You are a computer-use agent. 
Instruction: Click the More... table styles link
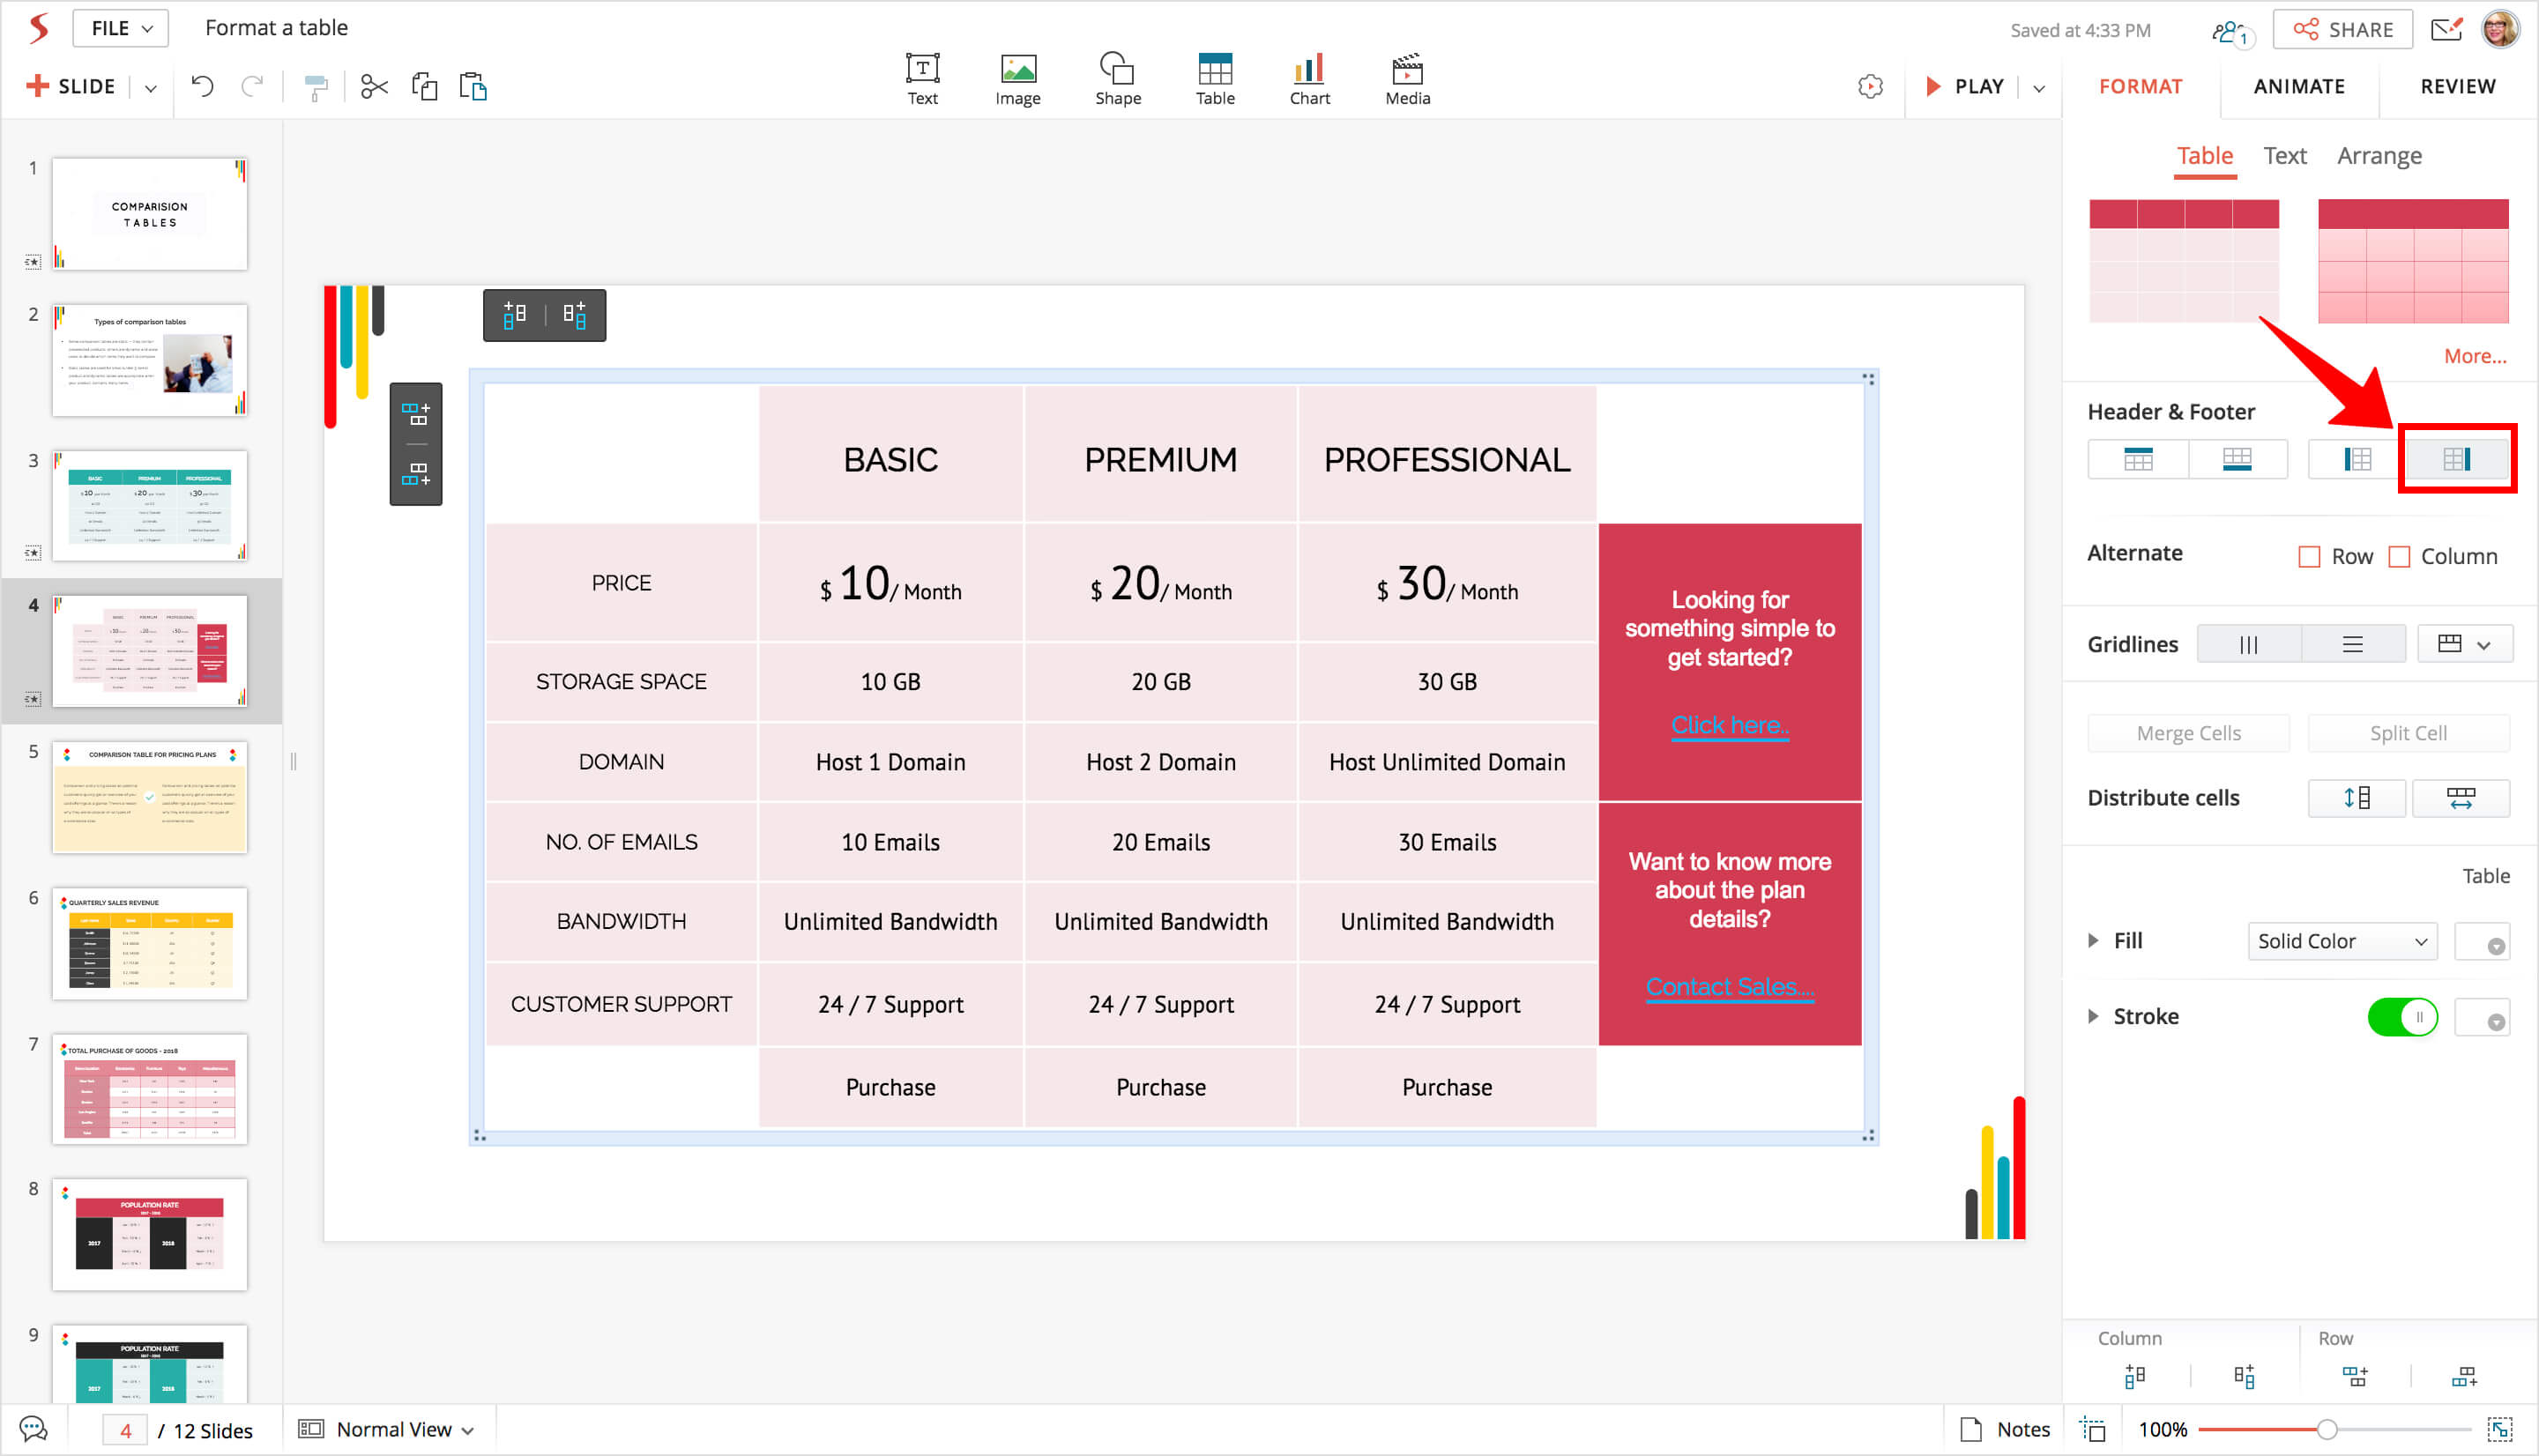(x=2474, y=356)
